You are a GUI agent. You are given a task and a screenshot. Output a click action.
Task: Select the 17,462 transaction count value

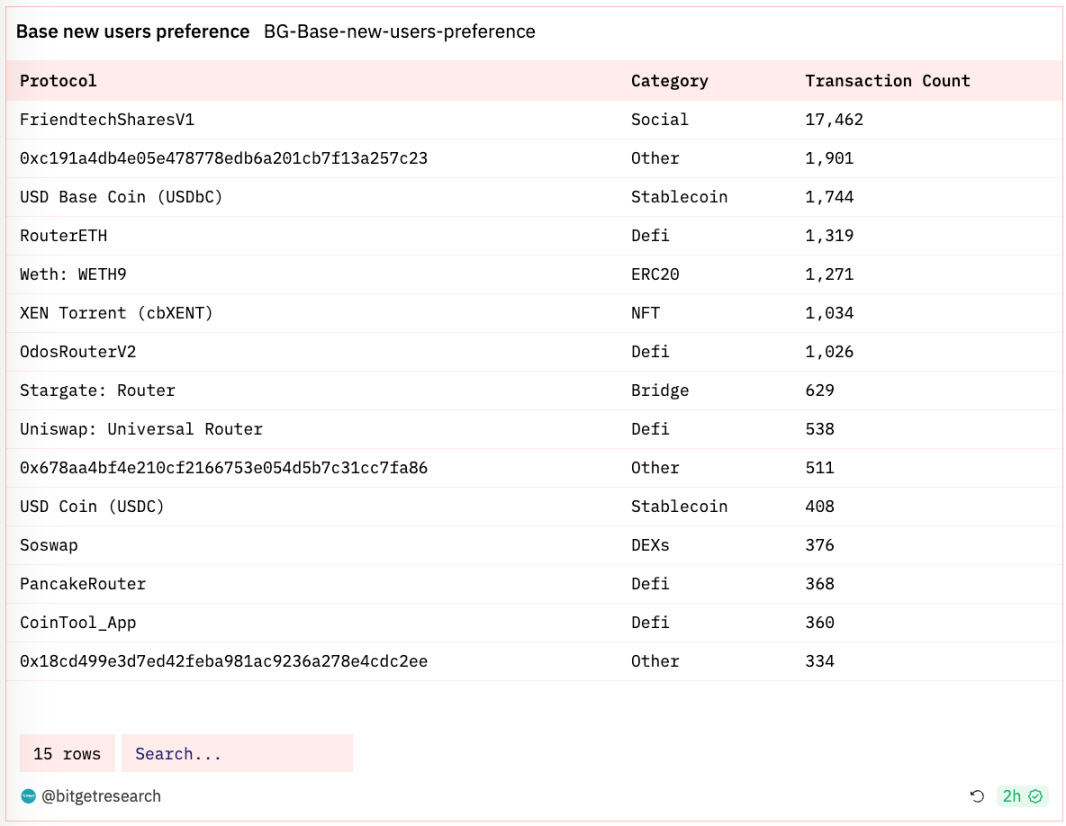[834, 120]
